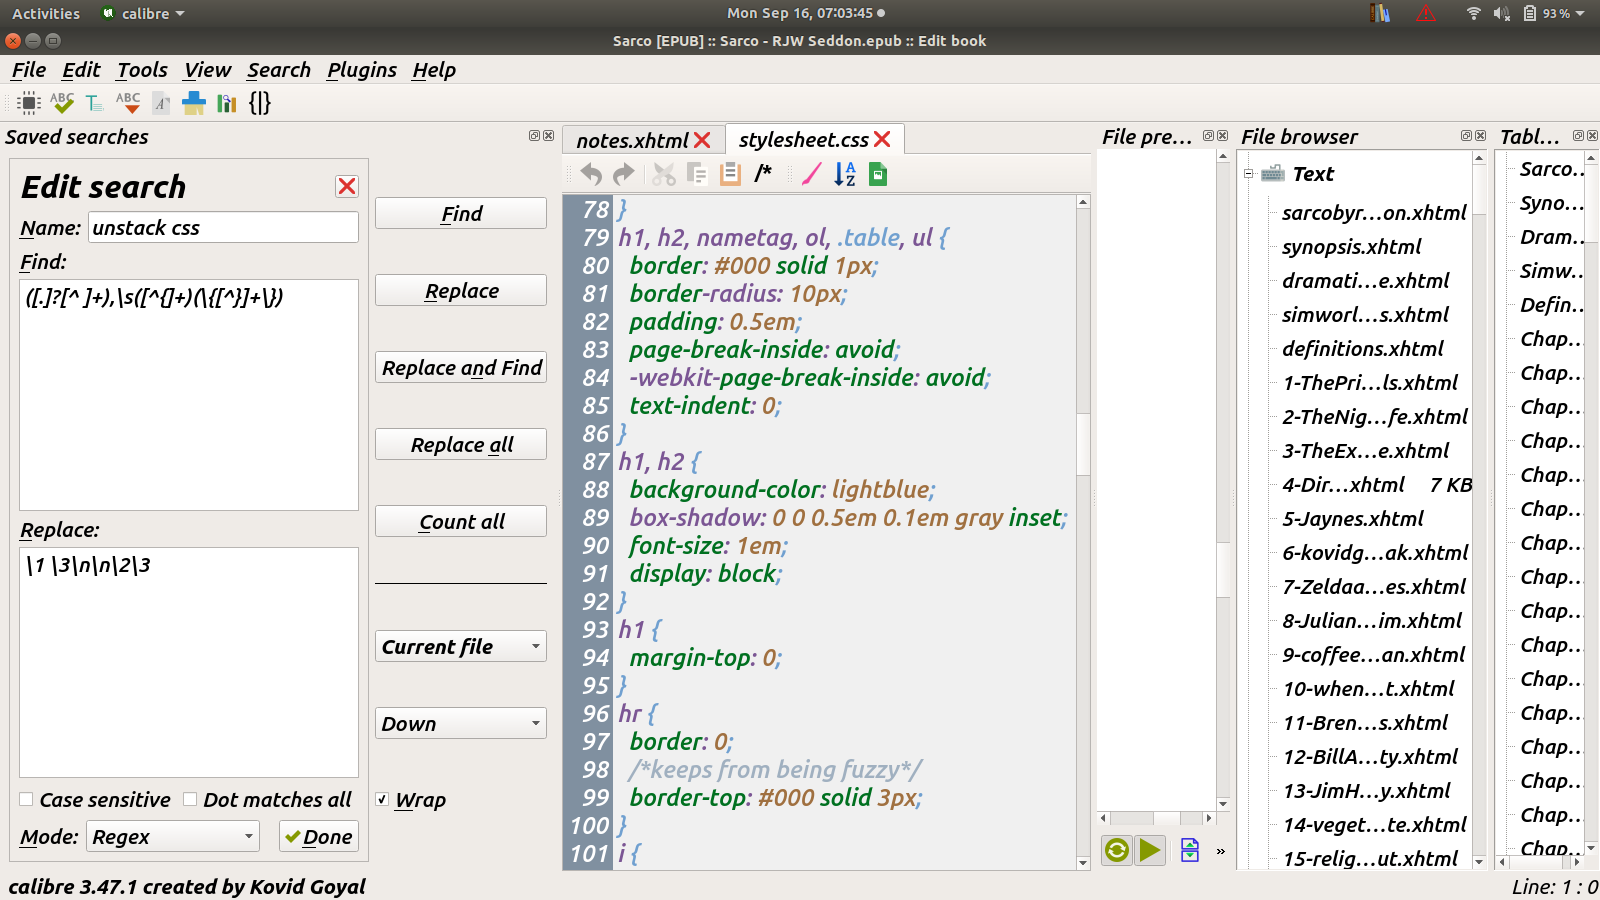This screenshot has width=1600, height=900.
Task: Uncheck the Wrap checkbox
Action: (382, 800)
